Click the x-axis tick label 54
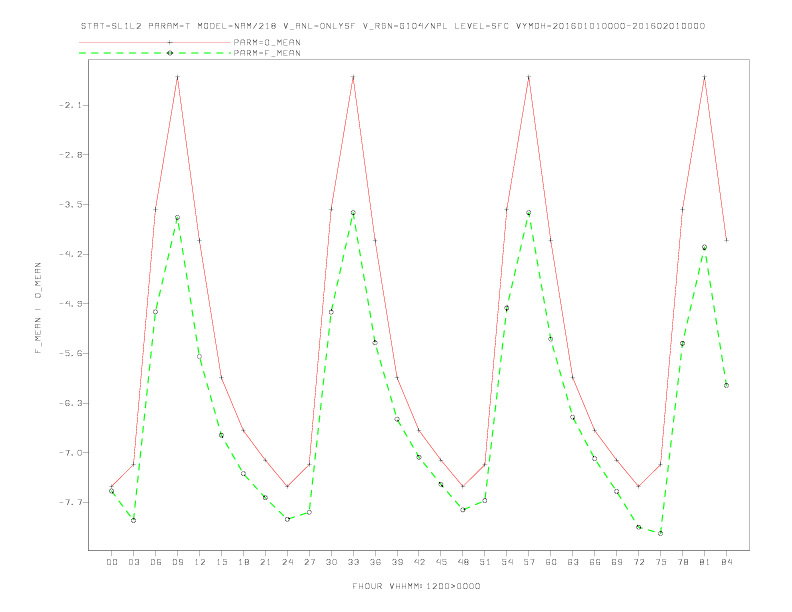792x612 pixels. [x=507, y=562]
